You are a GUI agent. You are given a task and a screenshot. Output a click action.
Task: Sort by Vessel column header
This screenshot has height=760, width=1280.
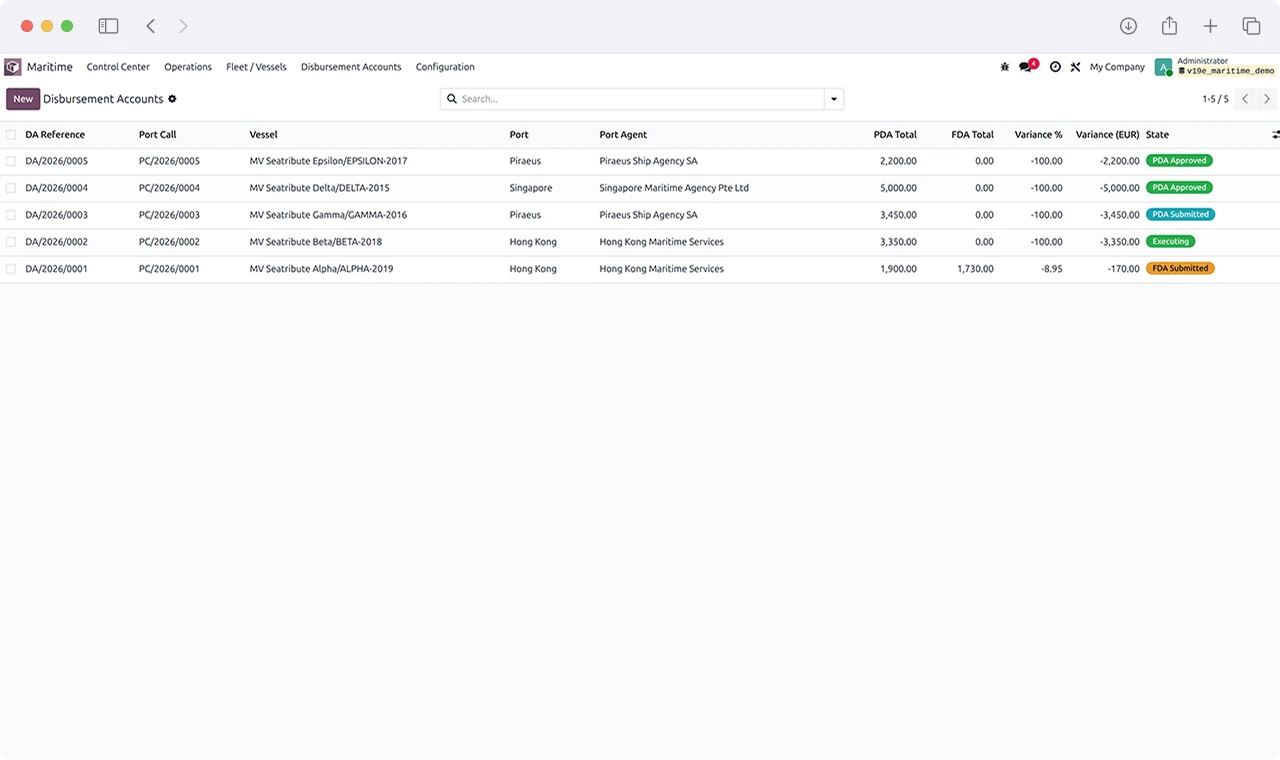(x=264, y=135)
